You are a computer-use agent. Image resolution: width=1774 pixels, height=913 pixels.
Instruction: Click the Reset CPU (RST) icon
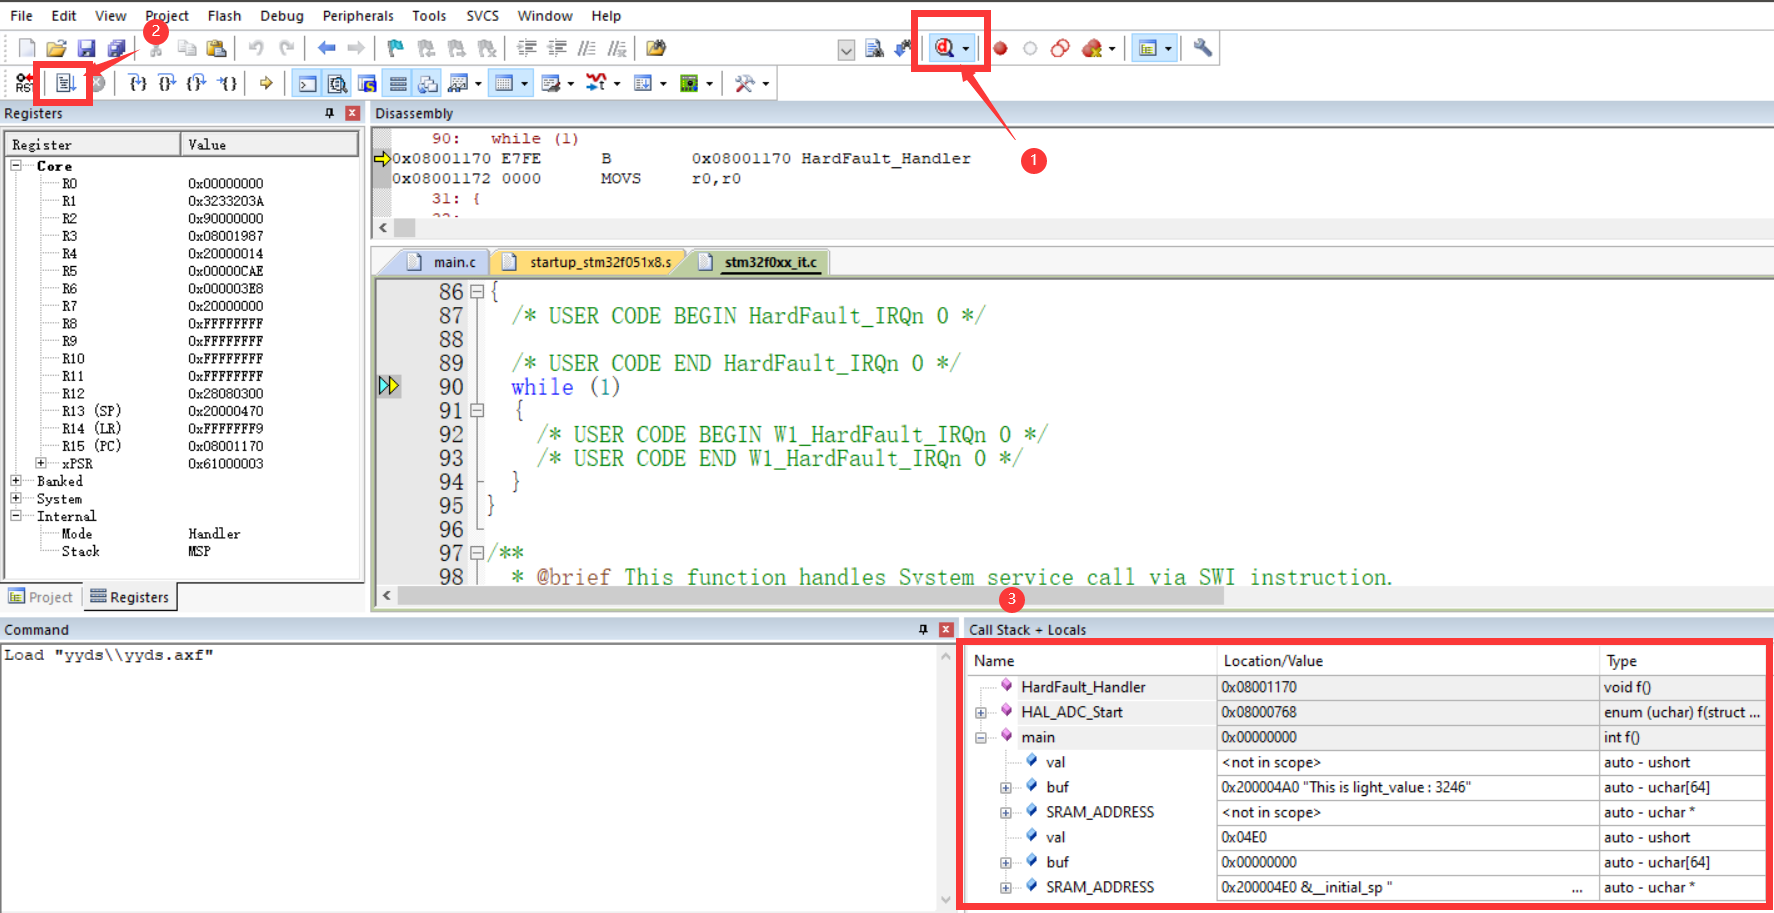point(23,83)
